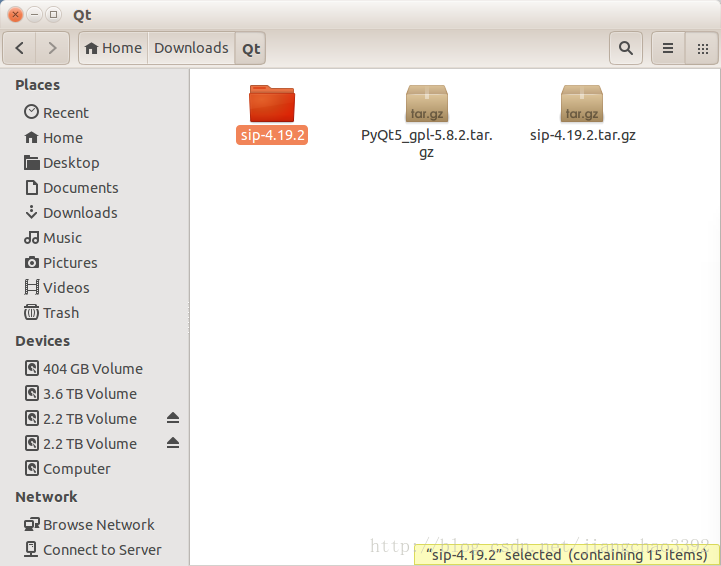
Task: Open Connect to Server label
Action: pyautogui.click(x=103, y=549)
